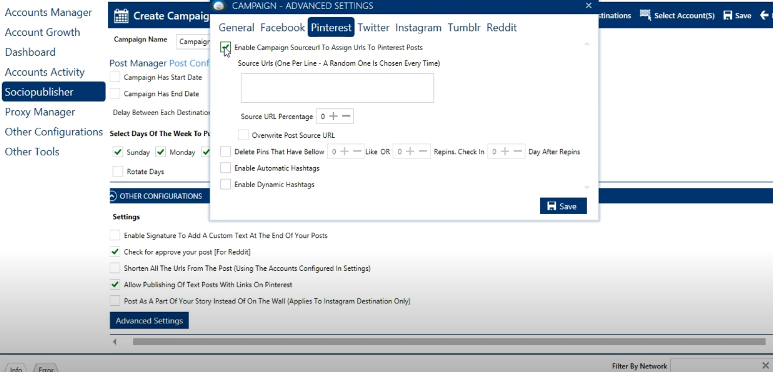Click the floppy-disk Save icon in top toolbar
Screen dimensions: 773x372
728,15
